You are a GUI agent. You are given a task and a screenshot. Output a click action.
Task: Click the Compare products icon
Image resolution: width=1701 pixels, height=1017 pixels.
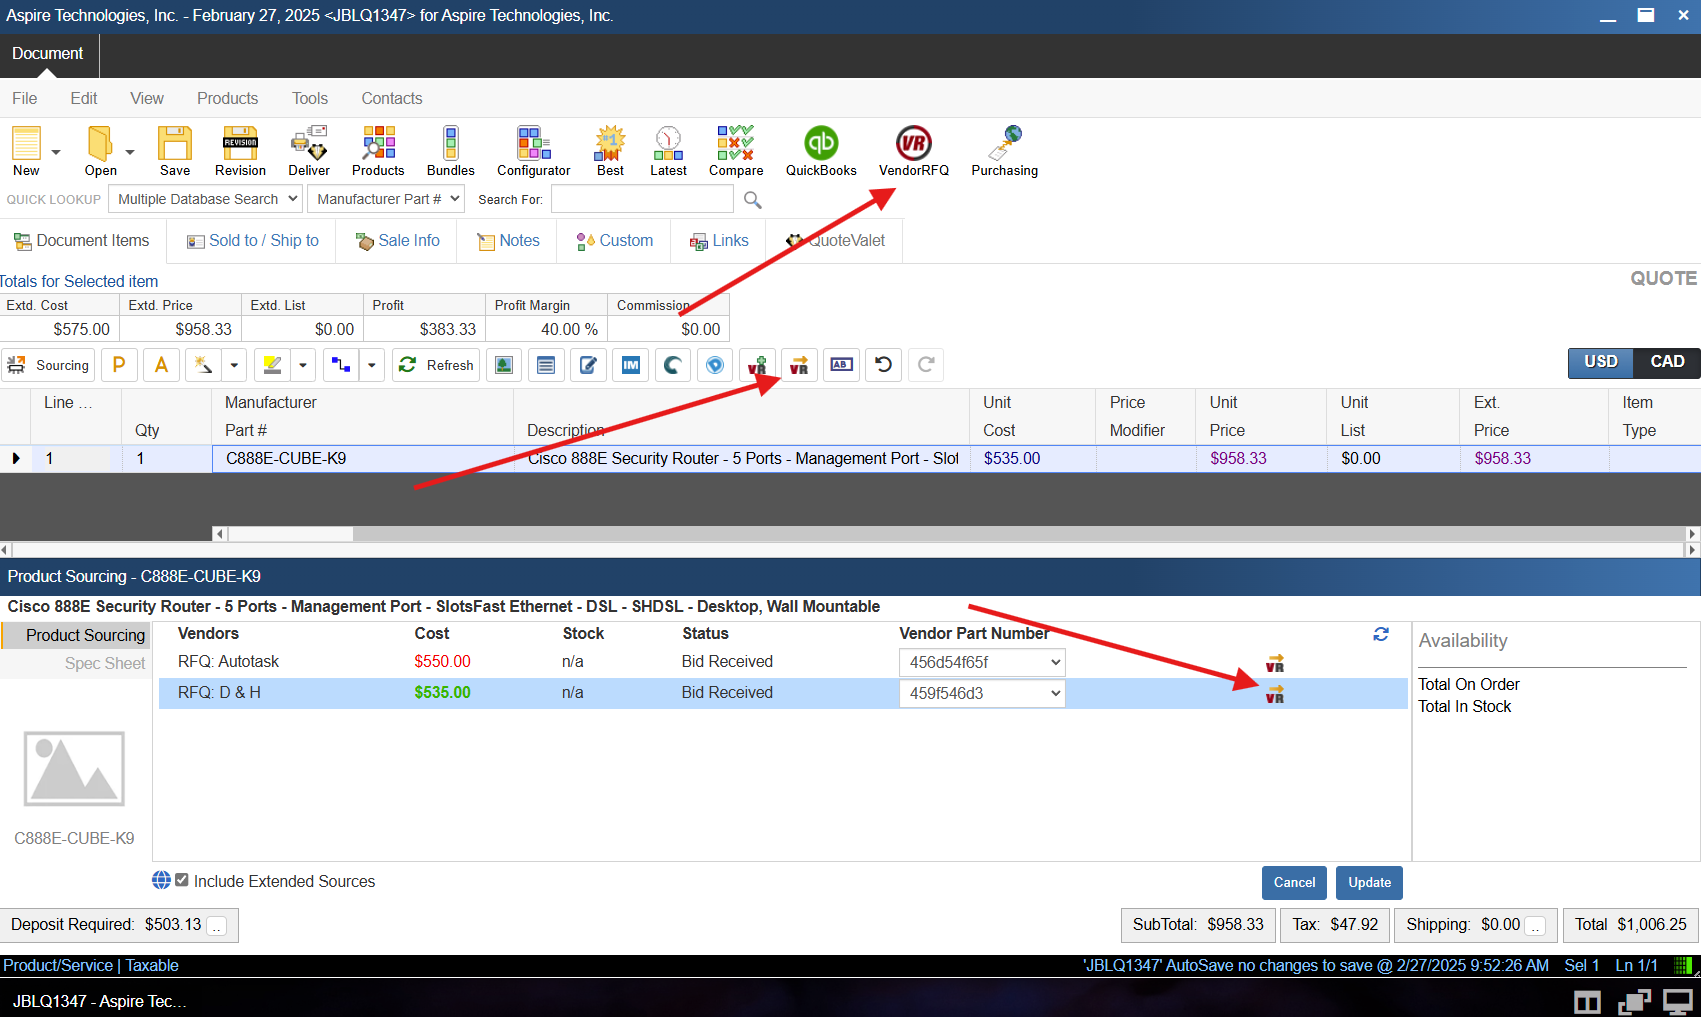tap(735, 150)
